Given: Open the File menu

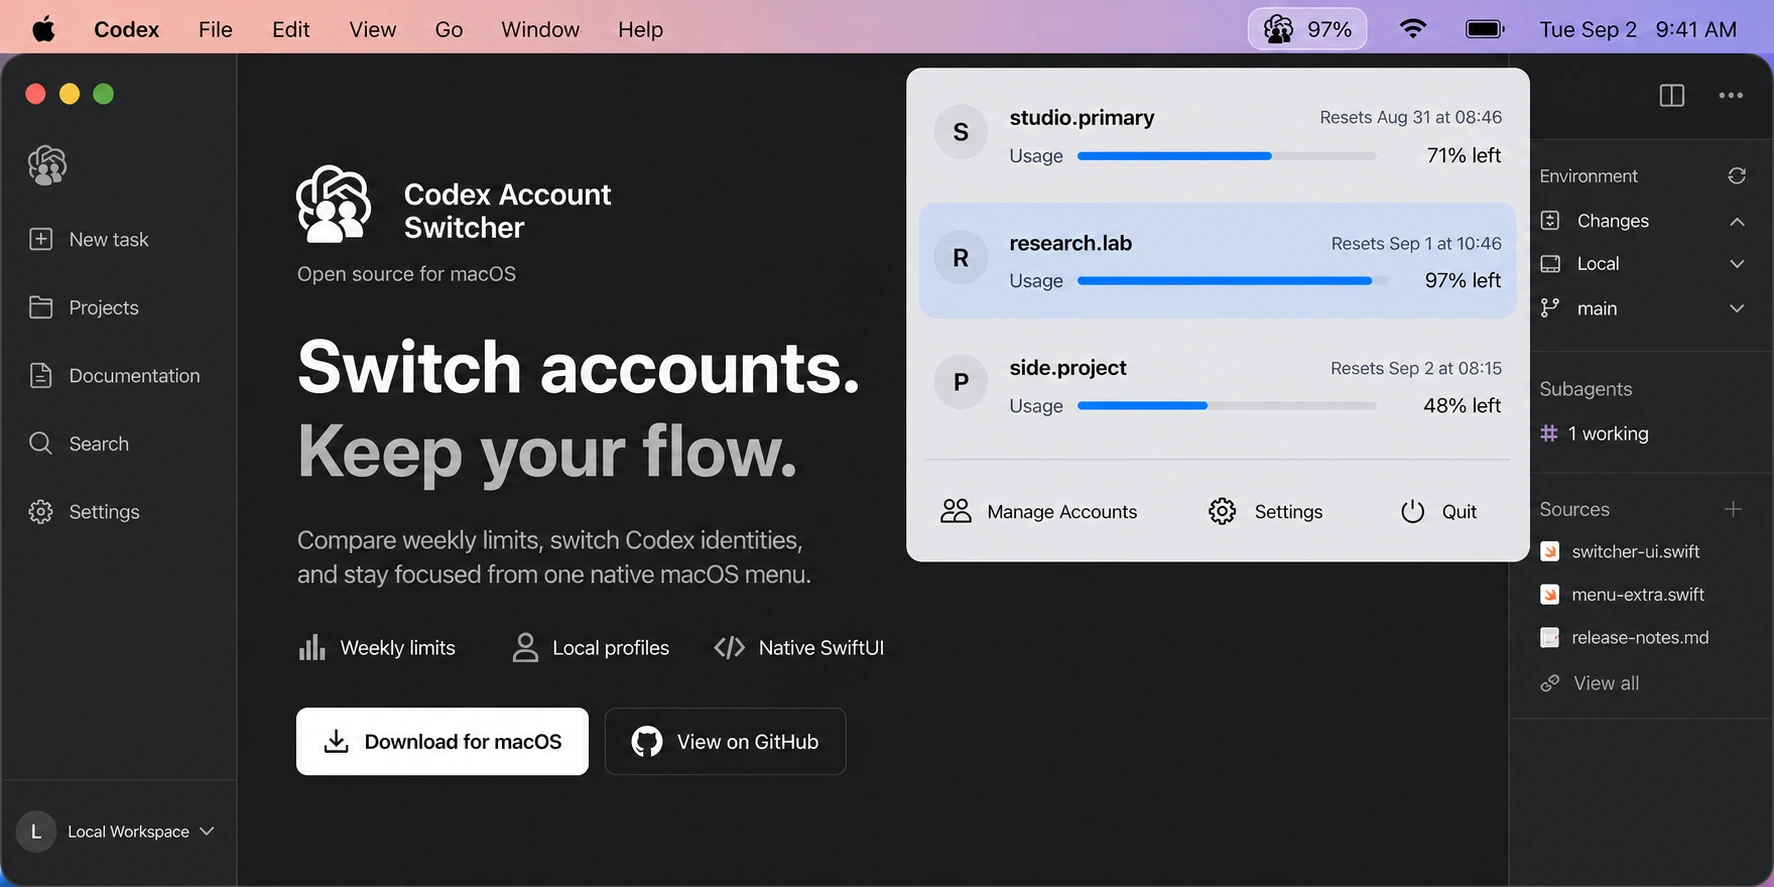Looking at the screenshot, I should [x=215, y=29].
